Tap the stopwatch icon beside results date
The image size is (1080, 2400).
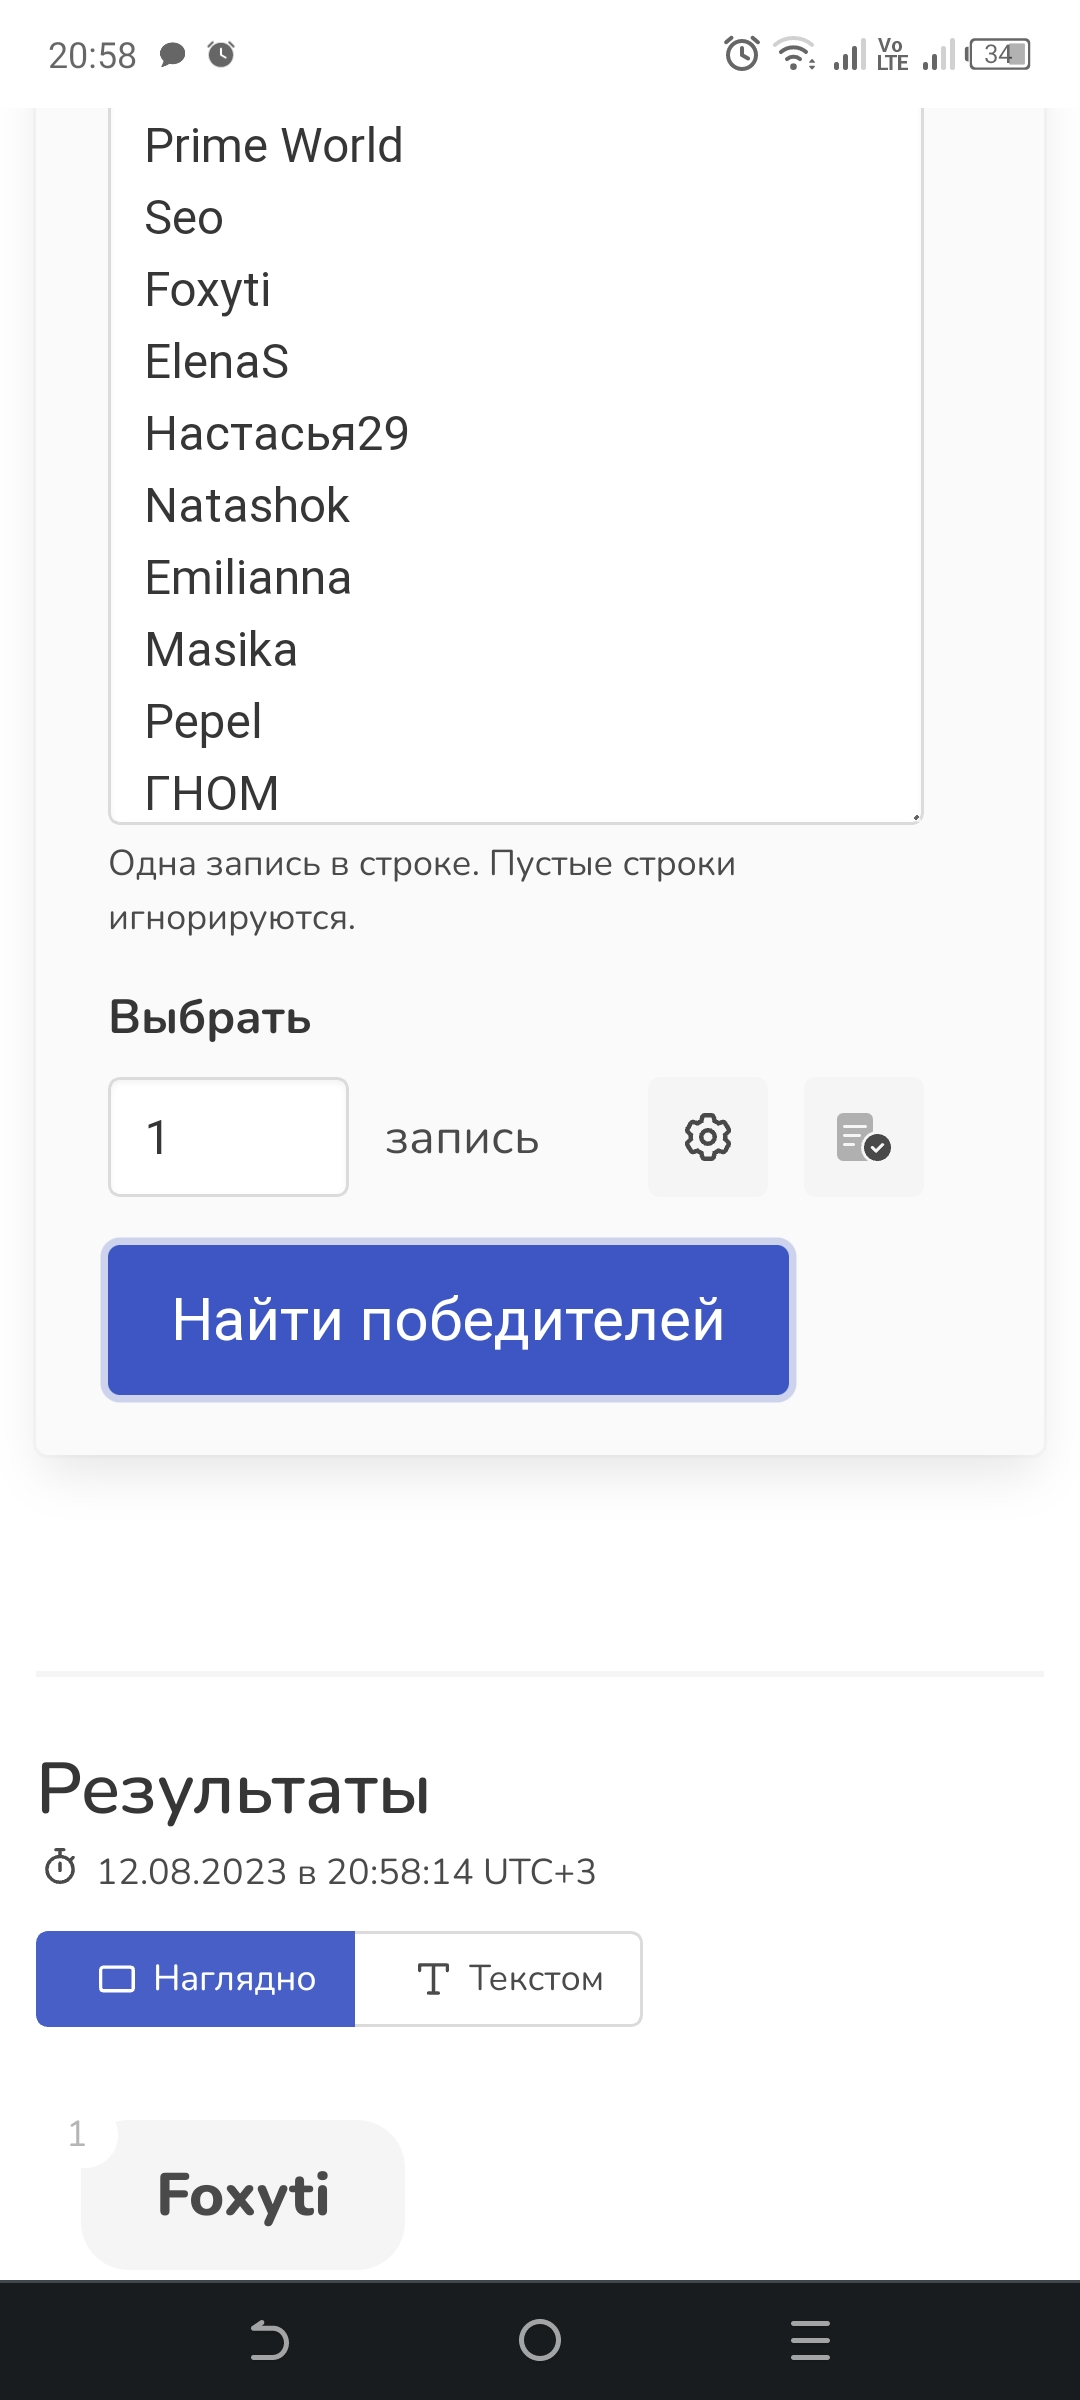coord(60,1867)
